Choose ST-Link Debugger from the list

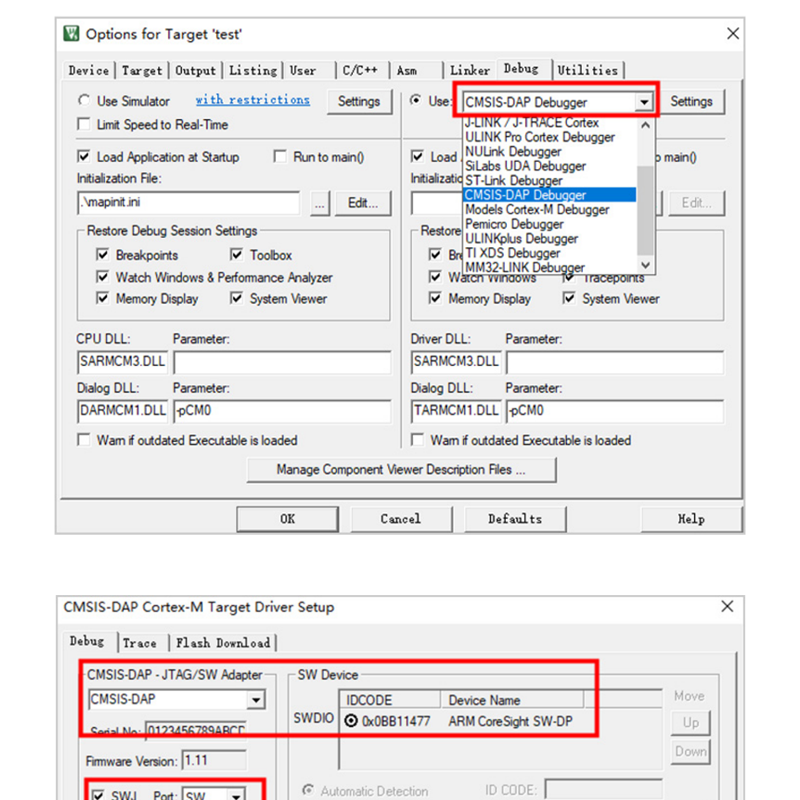click(x=513, y=181)
